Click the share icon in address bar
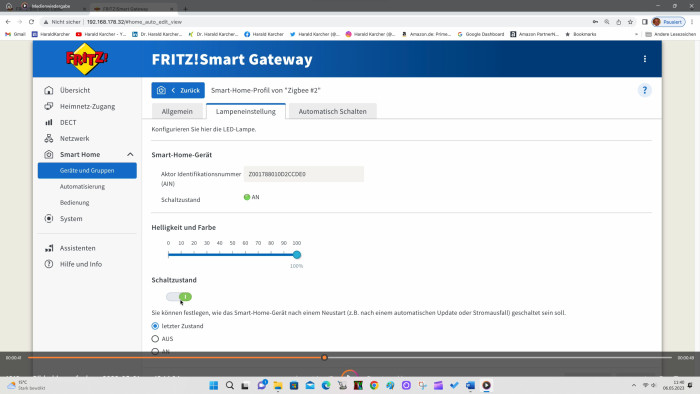Image resolution: width=700 pixels, height=394 pixels. pos(618,21)
